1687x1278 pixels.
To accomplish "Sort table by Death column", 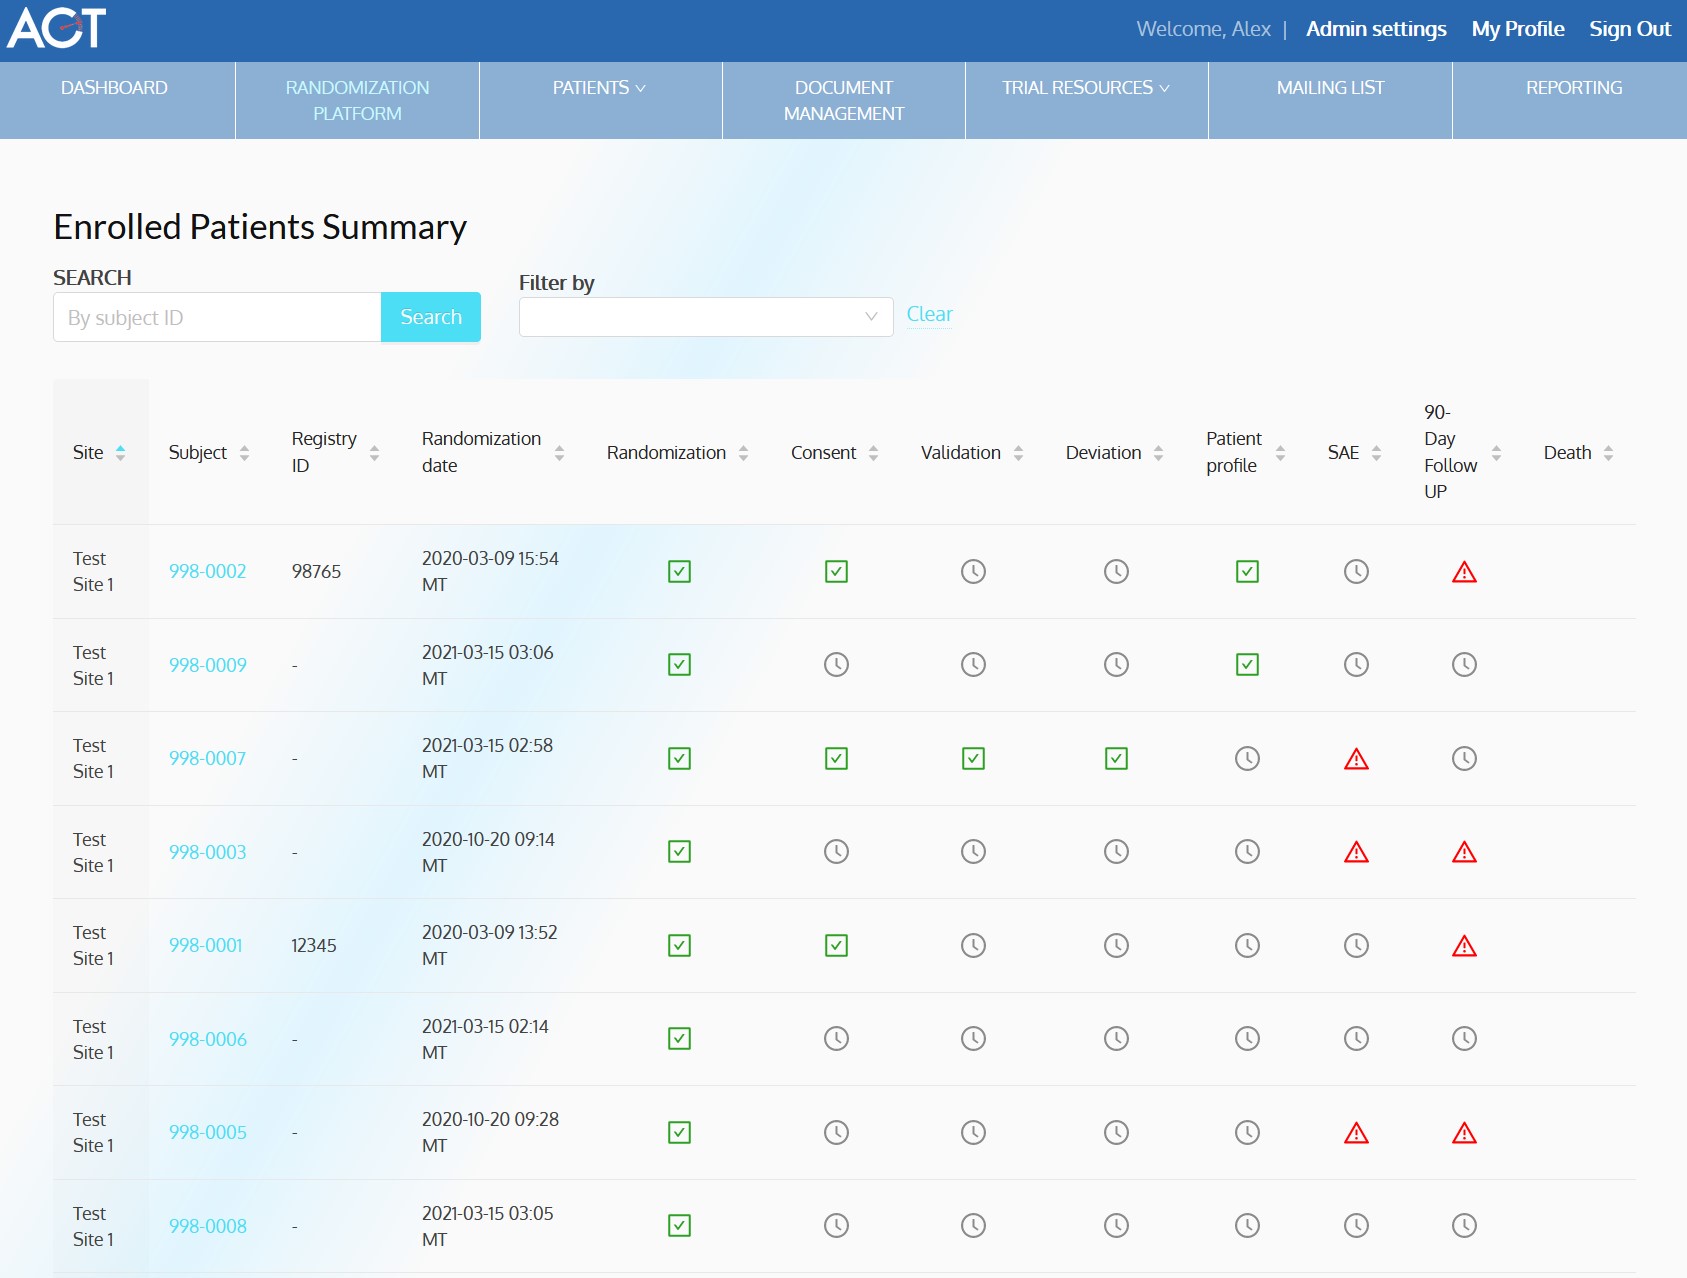I will [1608, 453].
